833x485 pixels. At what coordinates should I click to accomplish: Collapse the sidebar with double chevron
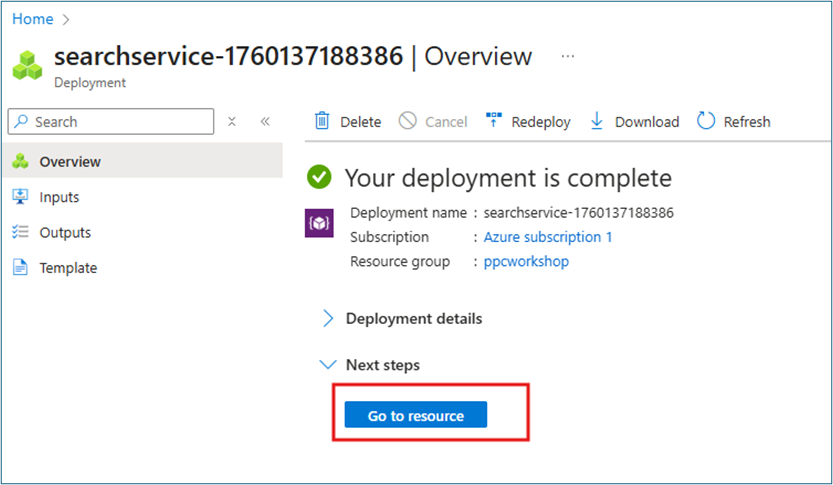tap(265, 122)
